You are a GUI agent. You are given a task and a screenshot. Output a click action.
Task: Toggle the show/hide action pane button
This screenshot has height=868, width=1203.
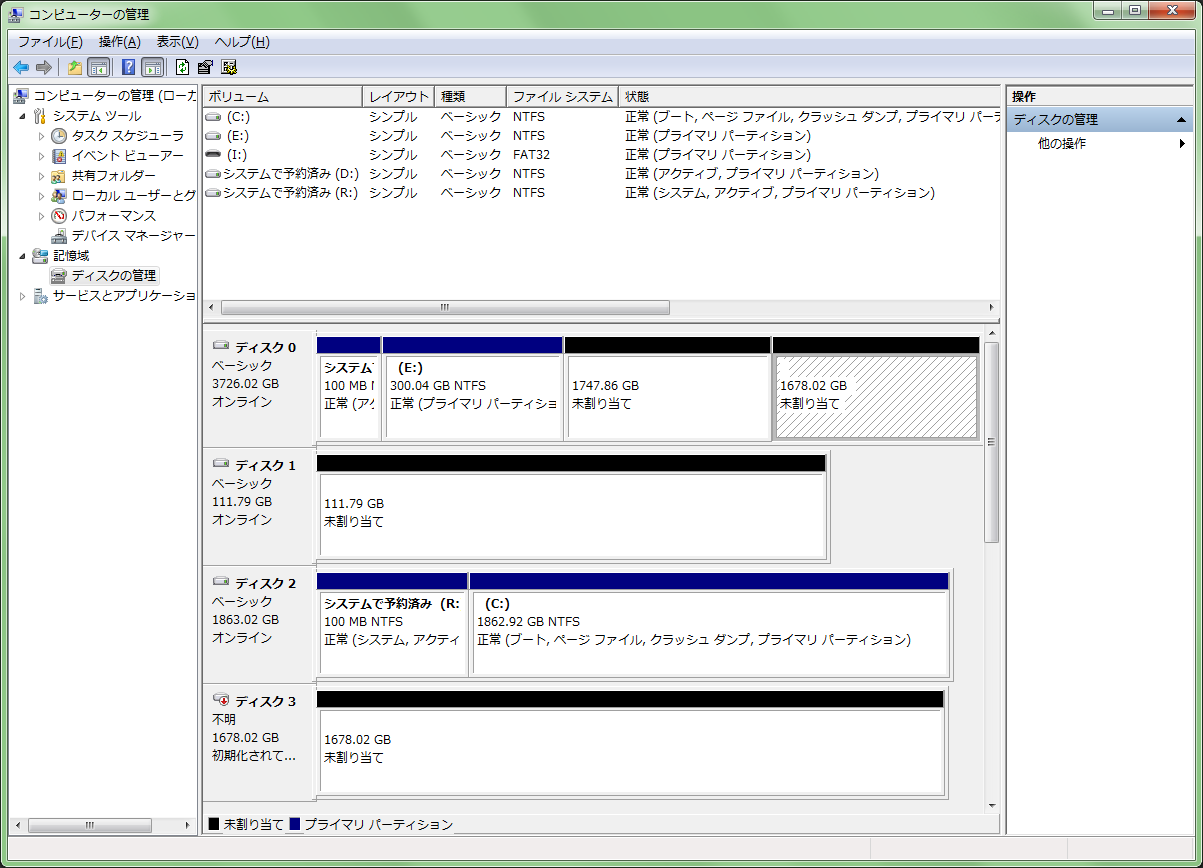152,68
